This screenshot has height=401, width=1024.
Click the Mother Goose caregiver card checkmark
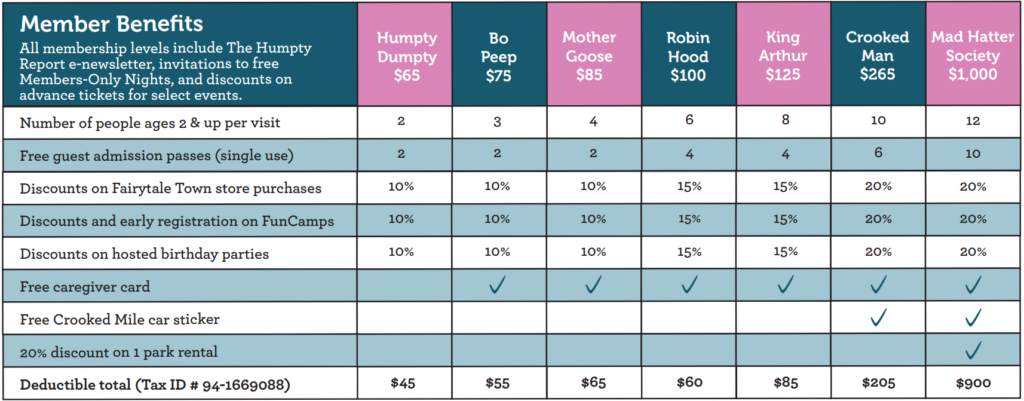click(593, 286)
